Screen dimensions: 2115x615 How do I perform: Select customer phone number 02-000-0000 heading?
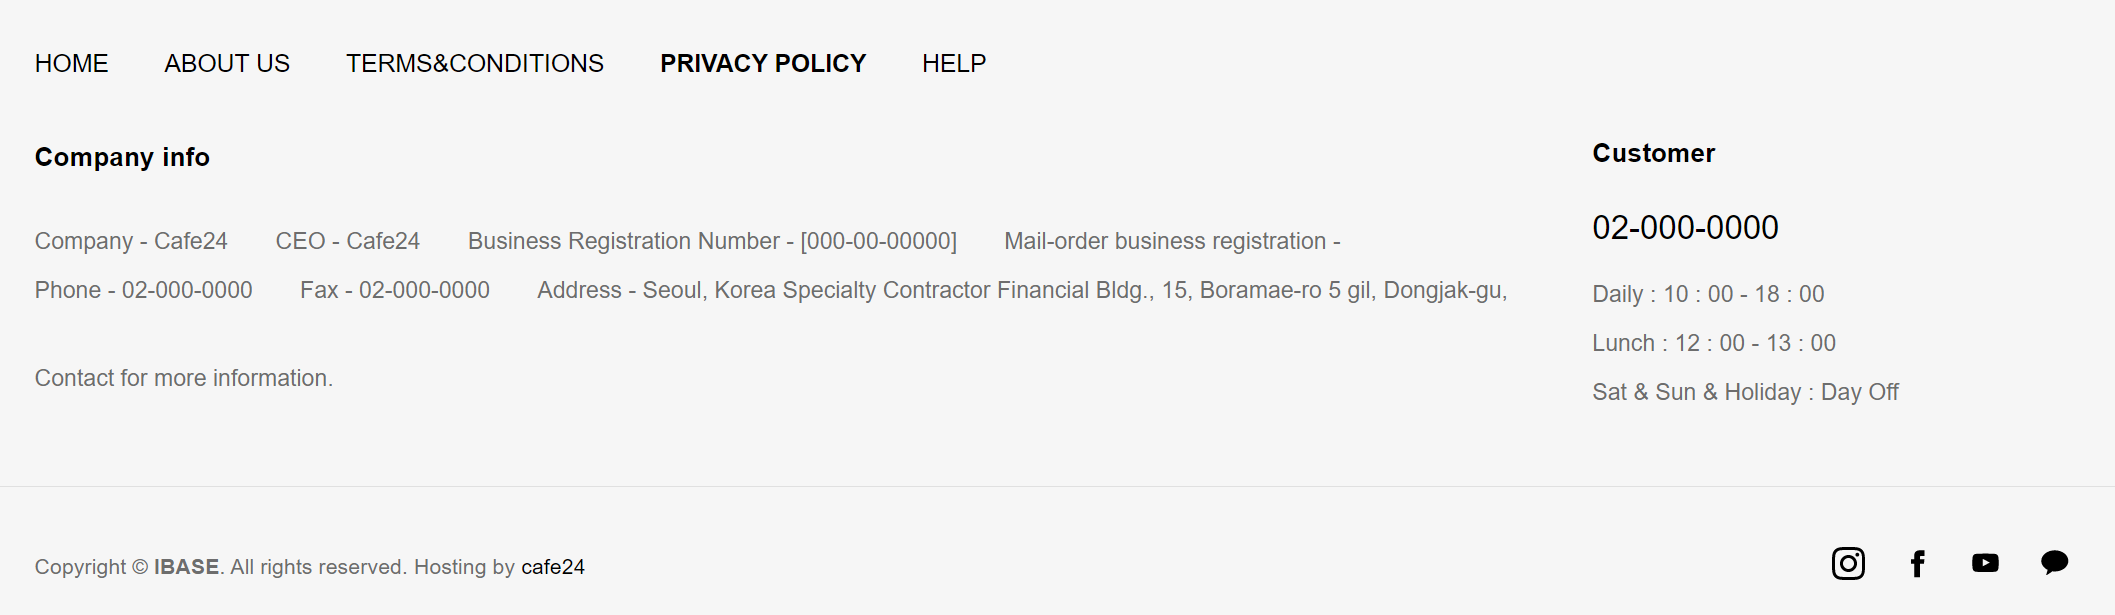point(1685,227)
